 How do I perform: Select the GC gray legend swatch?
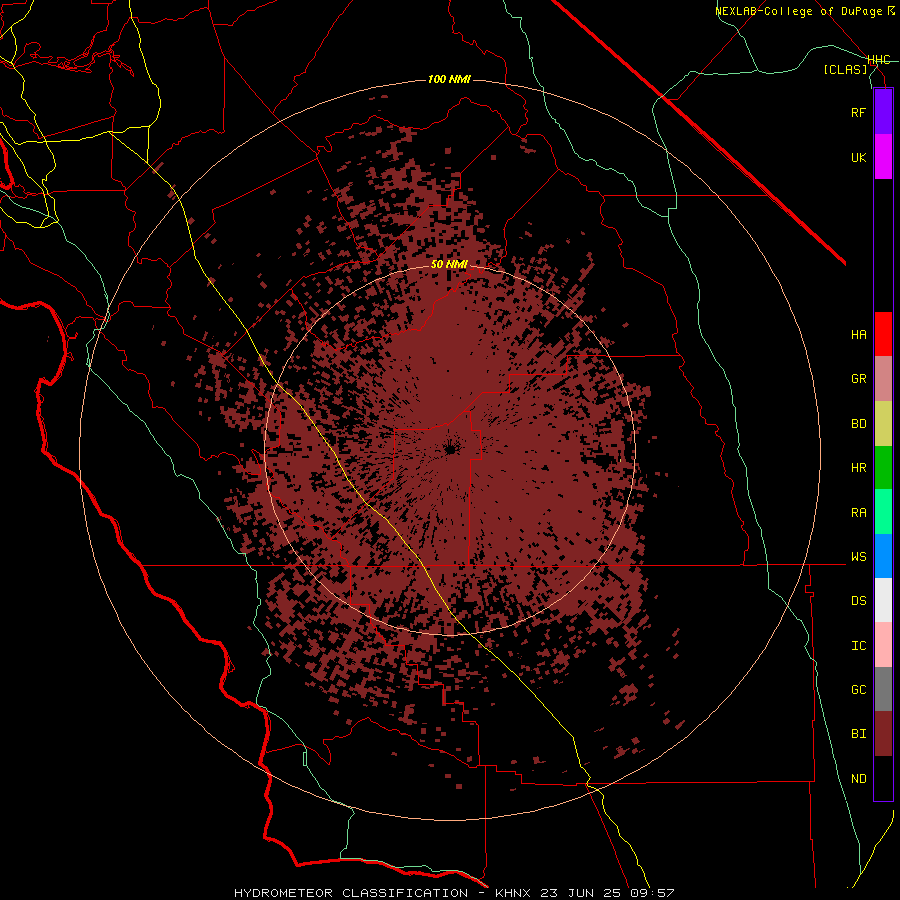pos(883,689)
